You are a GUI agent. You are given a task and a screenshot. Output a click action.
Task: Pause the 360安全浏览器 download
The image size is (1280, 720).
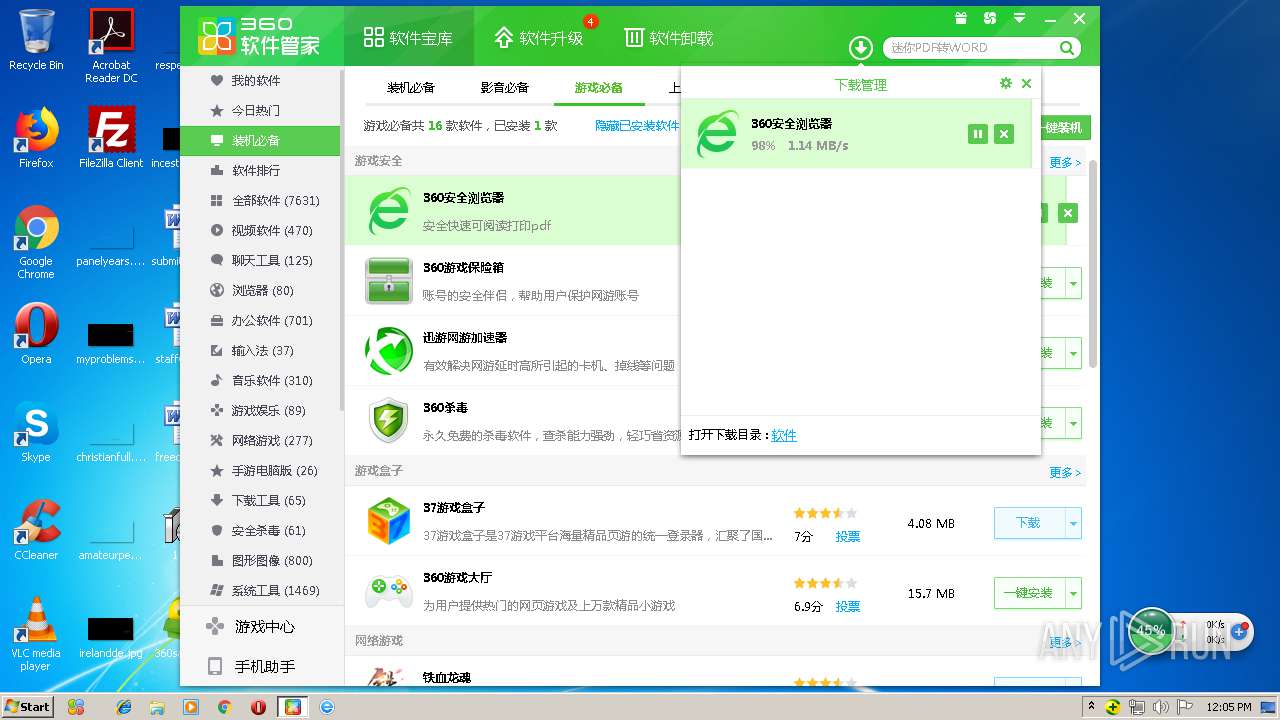pyautogui.click(x=978, y=134)
